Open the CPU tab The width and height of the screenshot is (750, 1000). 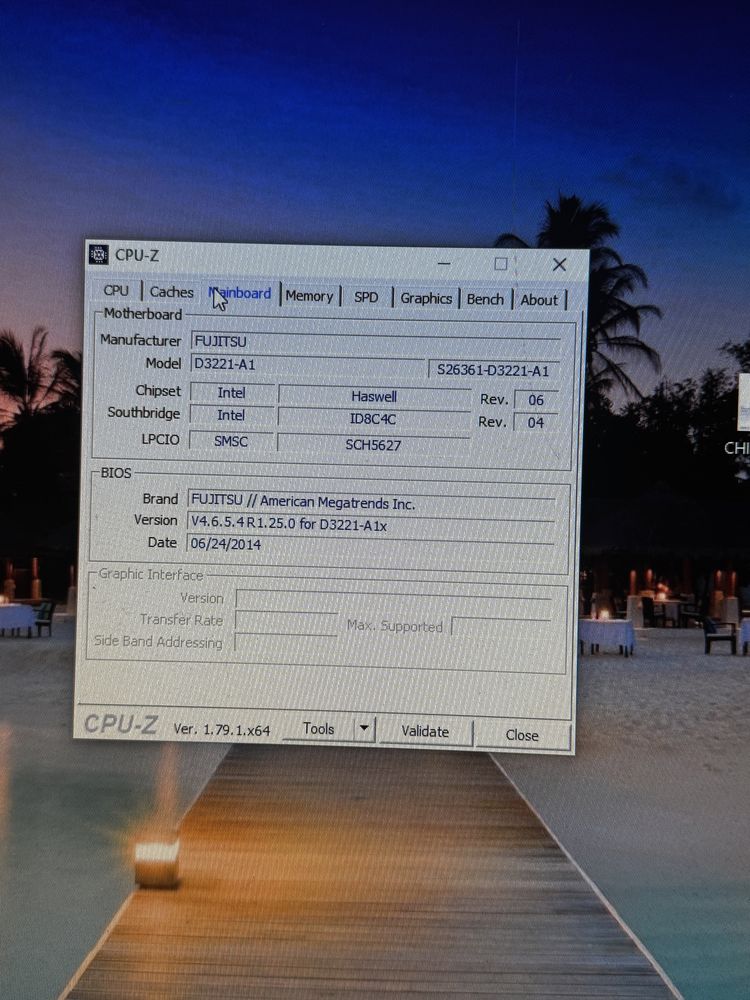pyautogui.click(x=116, y=291)
